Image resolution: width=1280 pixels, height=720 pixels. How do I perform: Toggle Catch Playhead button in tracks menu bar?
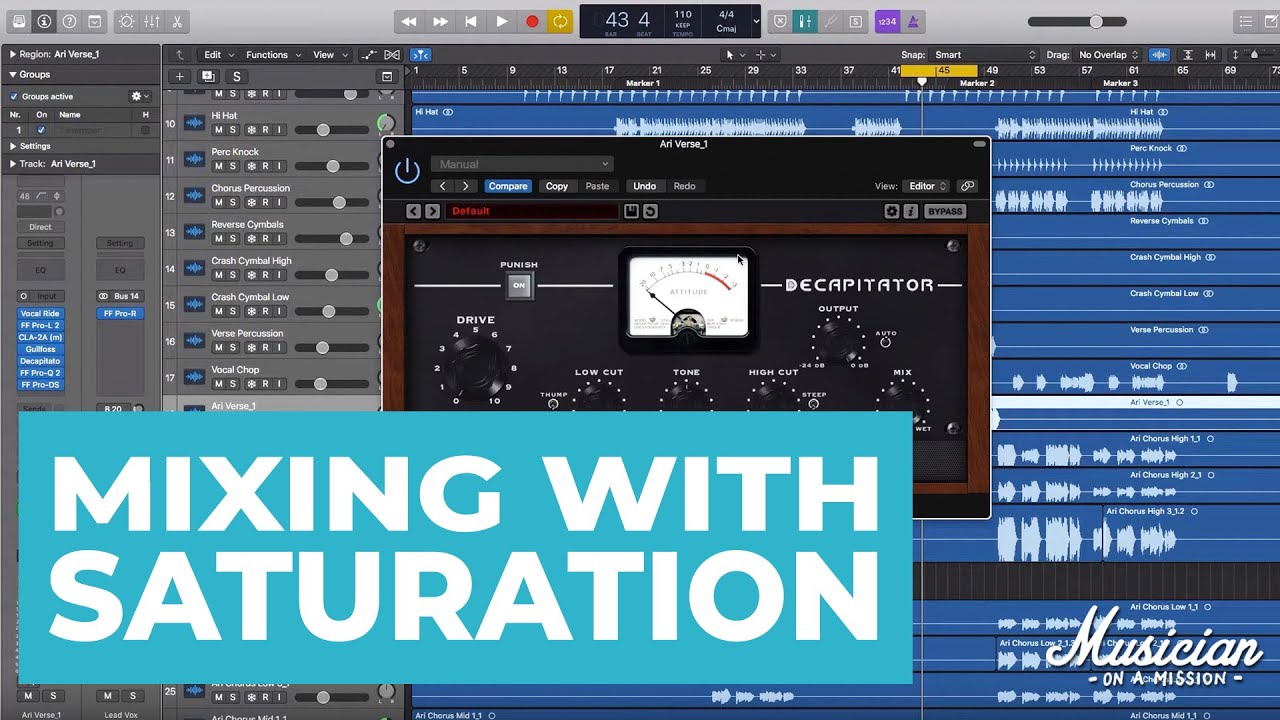(x=422, y=55)
